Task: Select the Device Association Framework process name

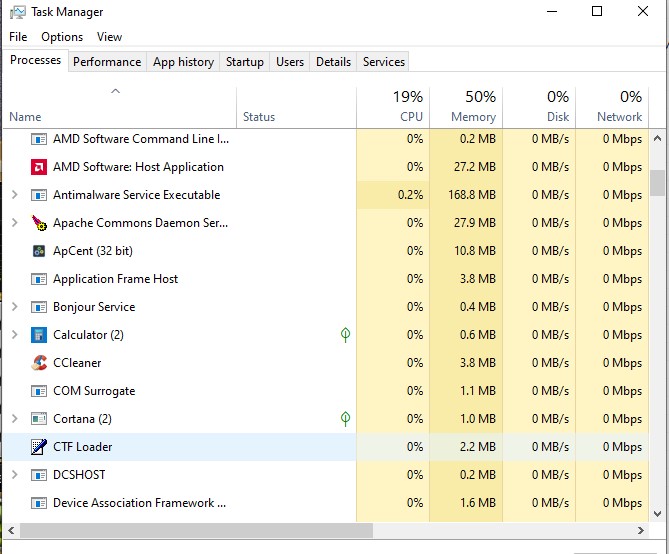Action: [x=140, y=503]
